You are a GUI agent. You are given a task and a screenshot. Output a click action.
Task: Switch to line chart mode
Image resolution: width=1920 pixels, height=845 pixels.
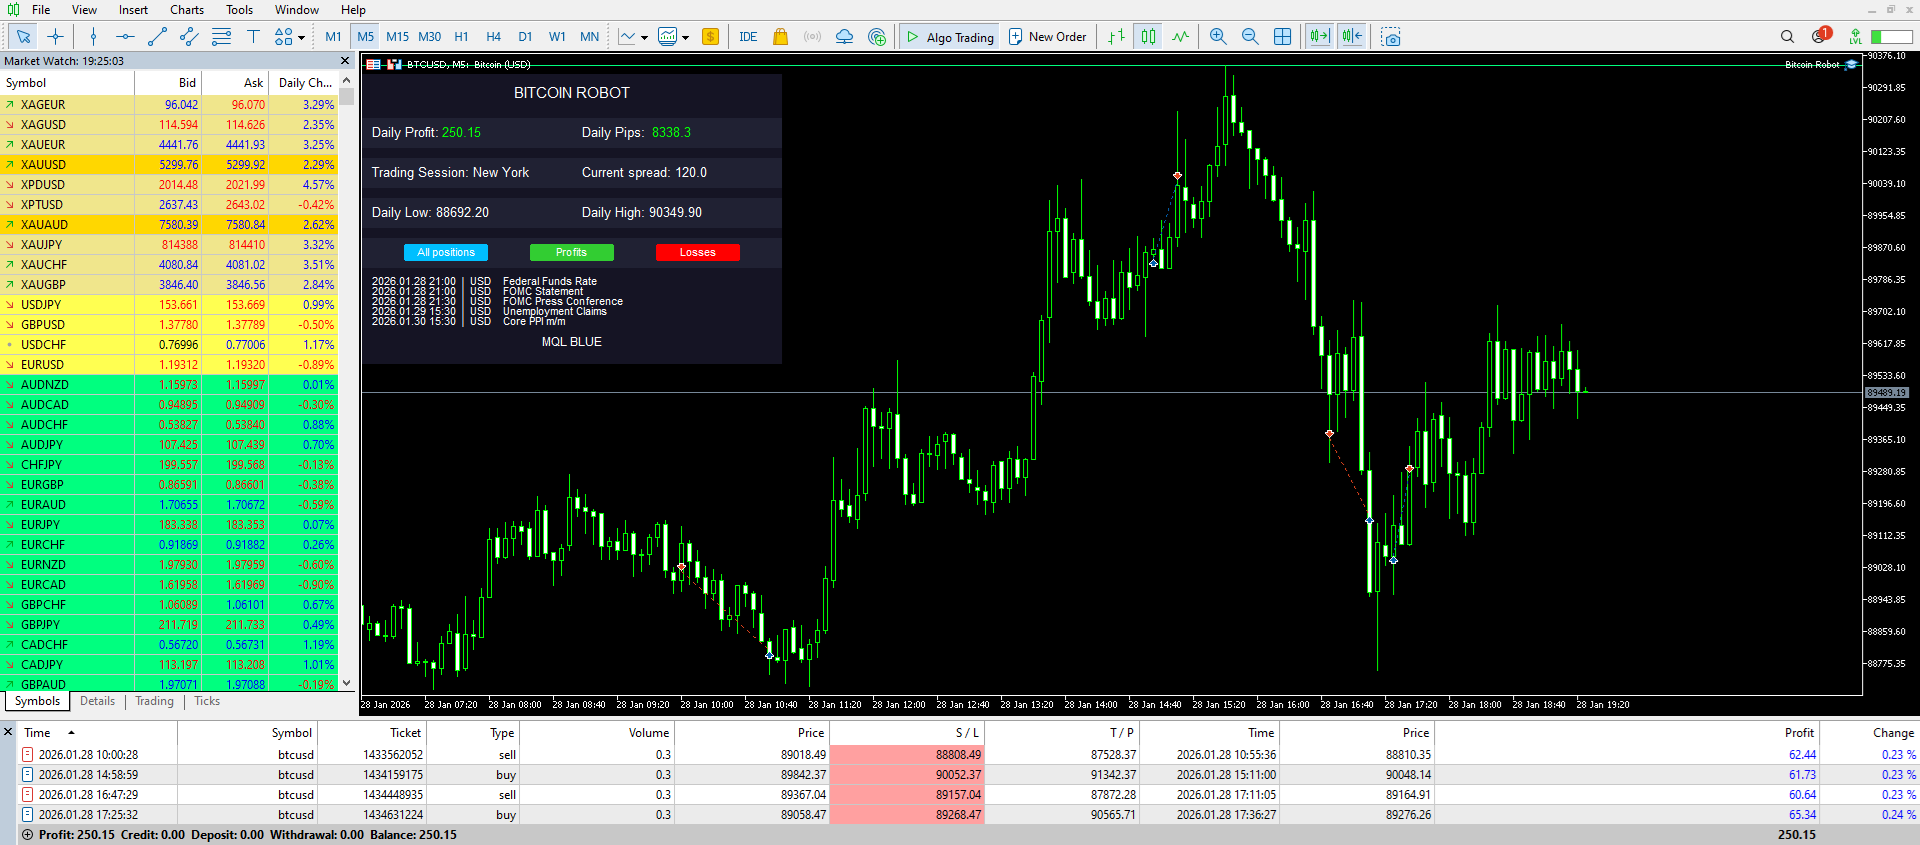pos(1180,37)
